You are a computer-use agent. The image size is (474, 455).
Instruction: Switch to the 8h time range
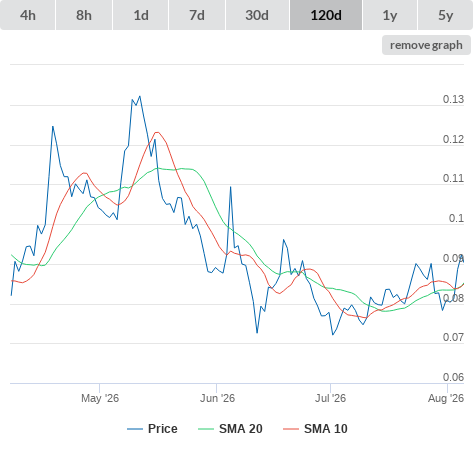pyautogui.click(x=84, y=15)
